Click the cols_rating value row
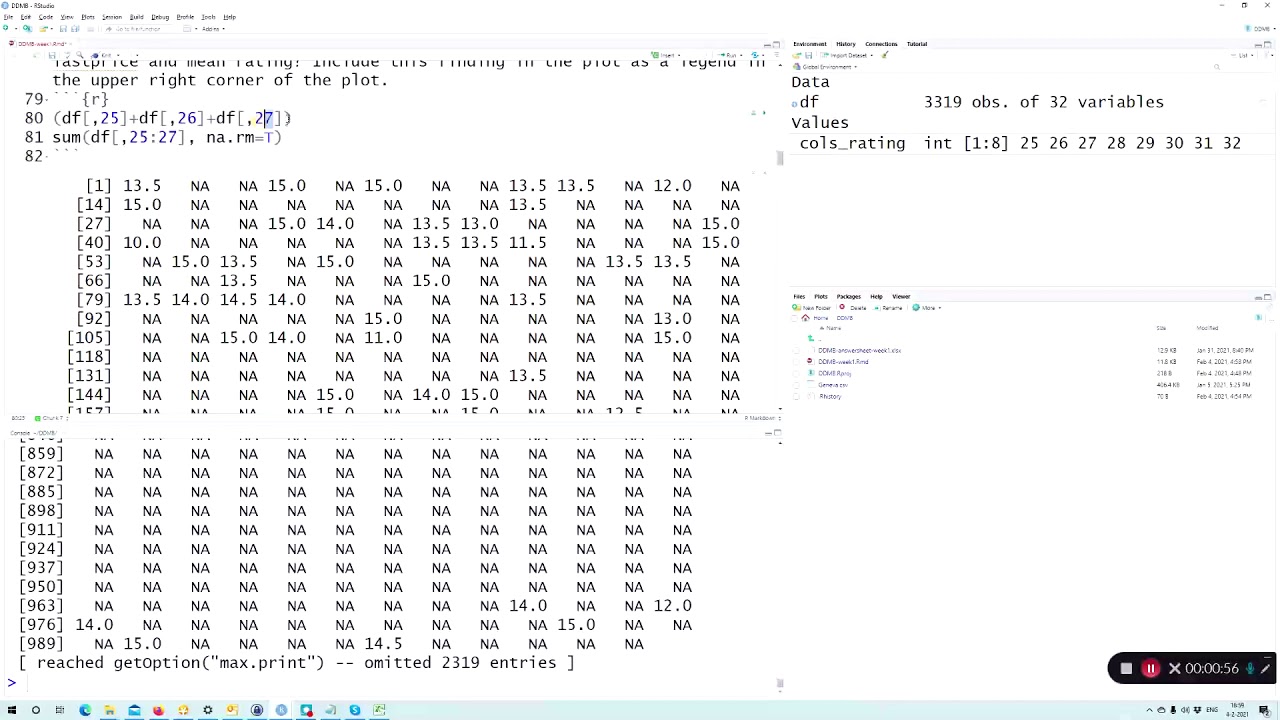Viewport: 1280px width, 720px height. 1020,143
